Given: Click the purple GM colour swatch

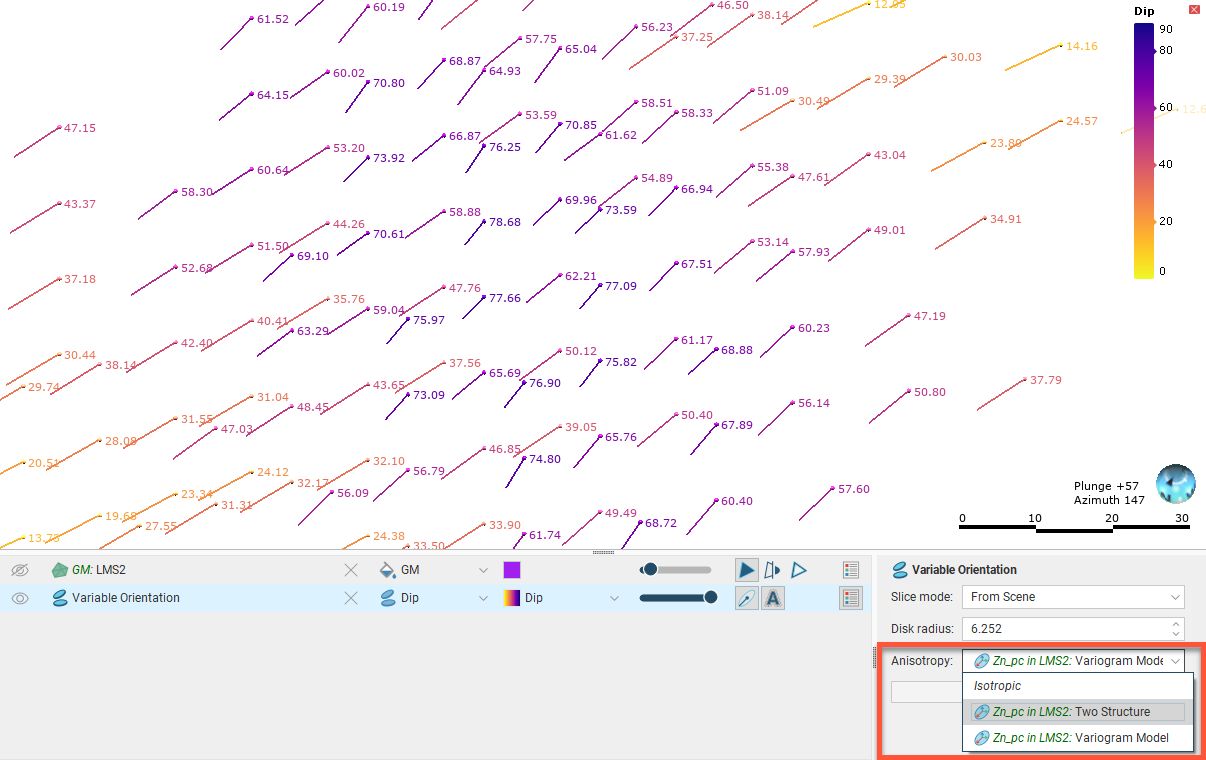Looking at the screenshot, I should click(511, 570).
